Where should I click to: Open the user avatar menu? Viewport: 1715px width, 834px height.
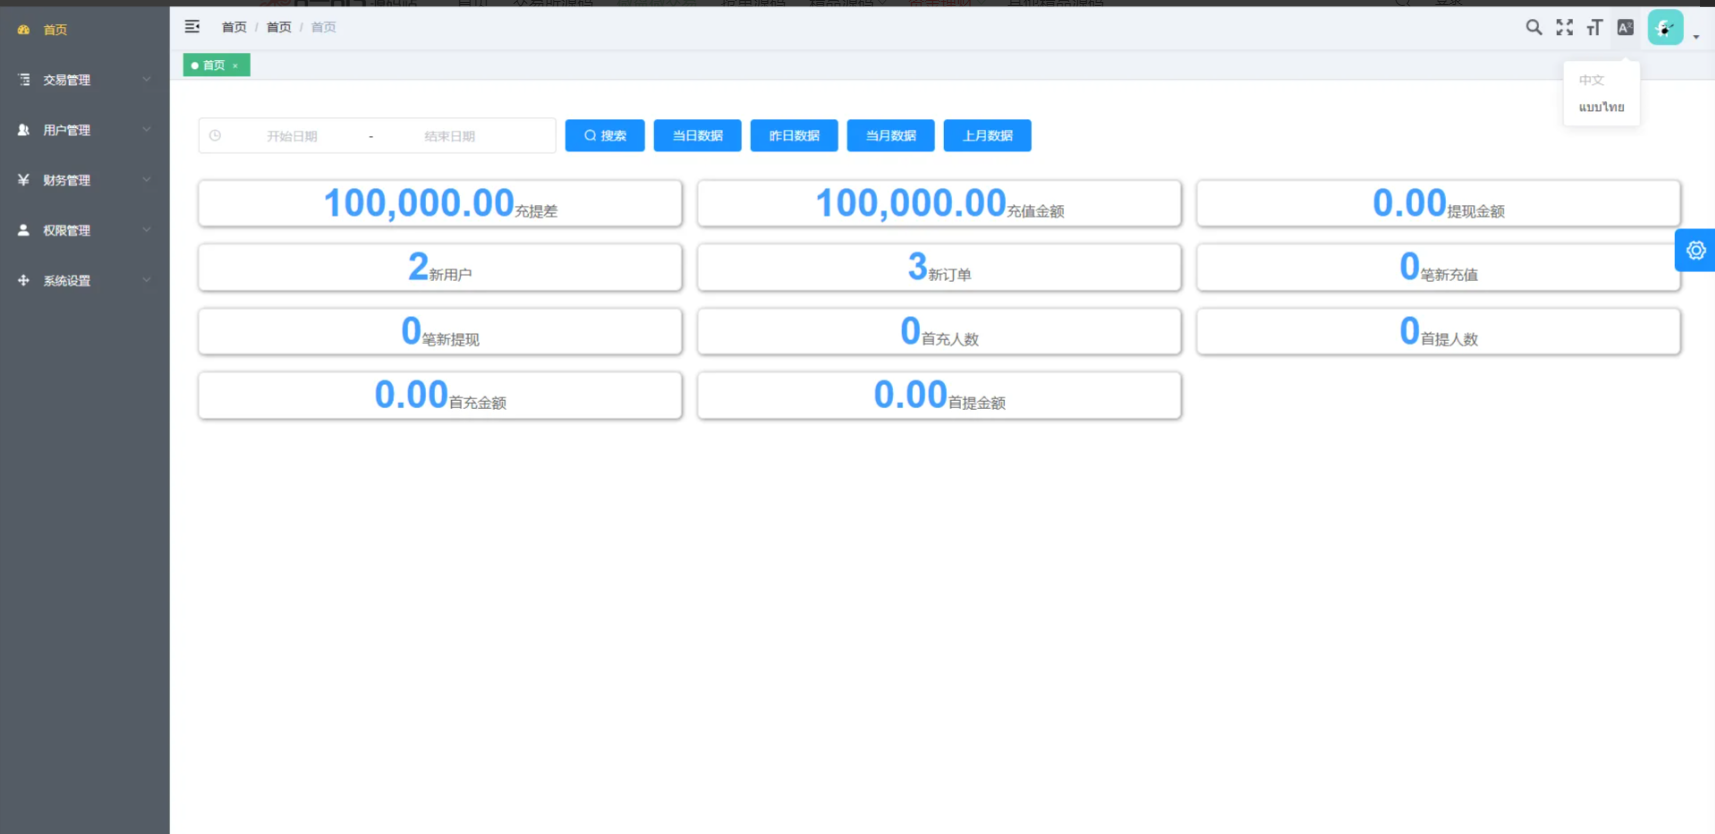pos(1665,29)
